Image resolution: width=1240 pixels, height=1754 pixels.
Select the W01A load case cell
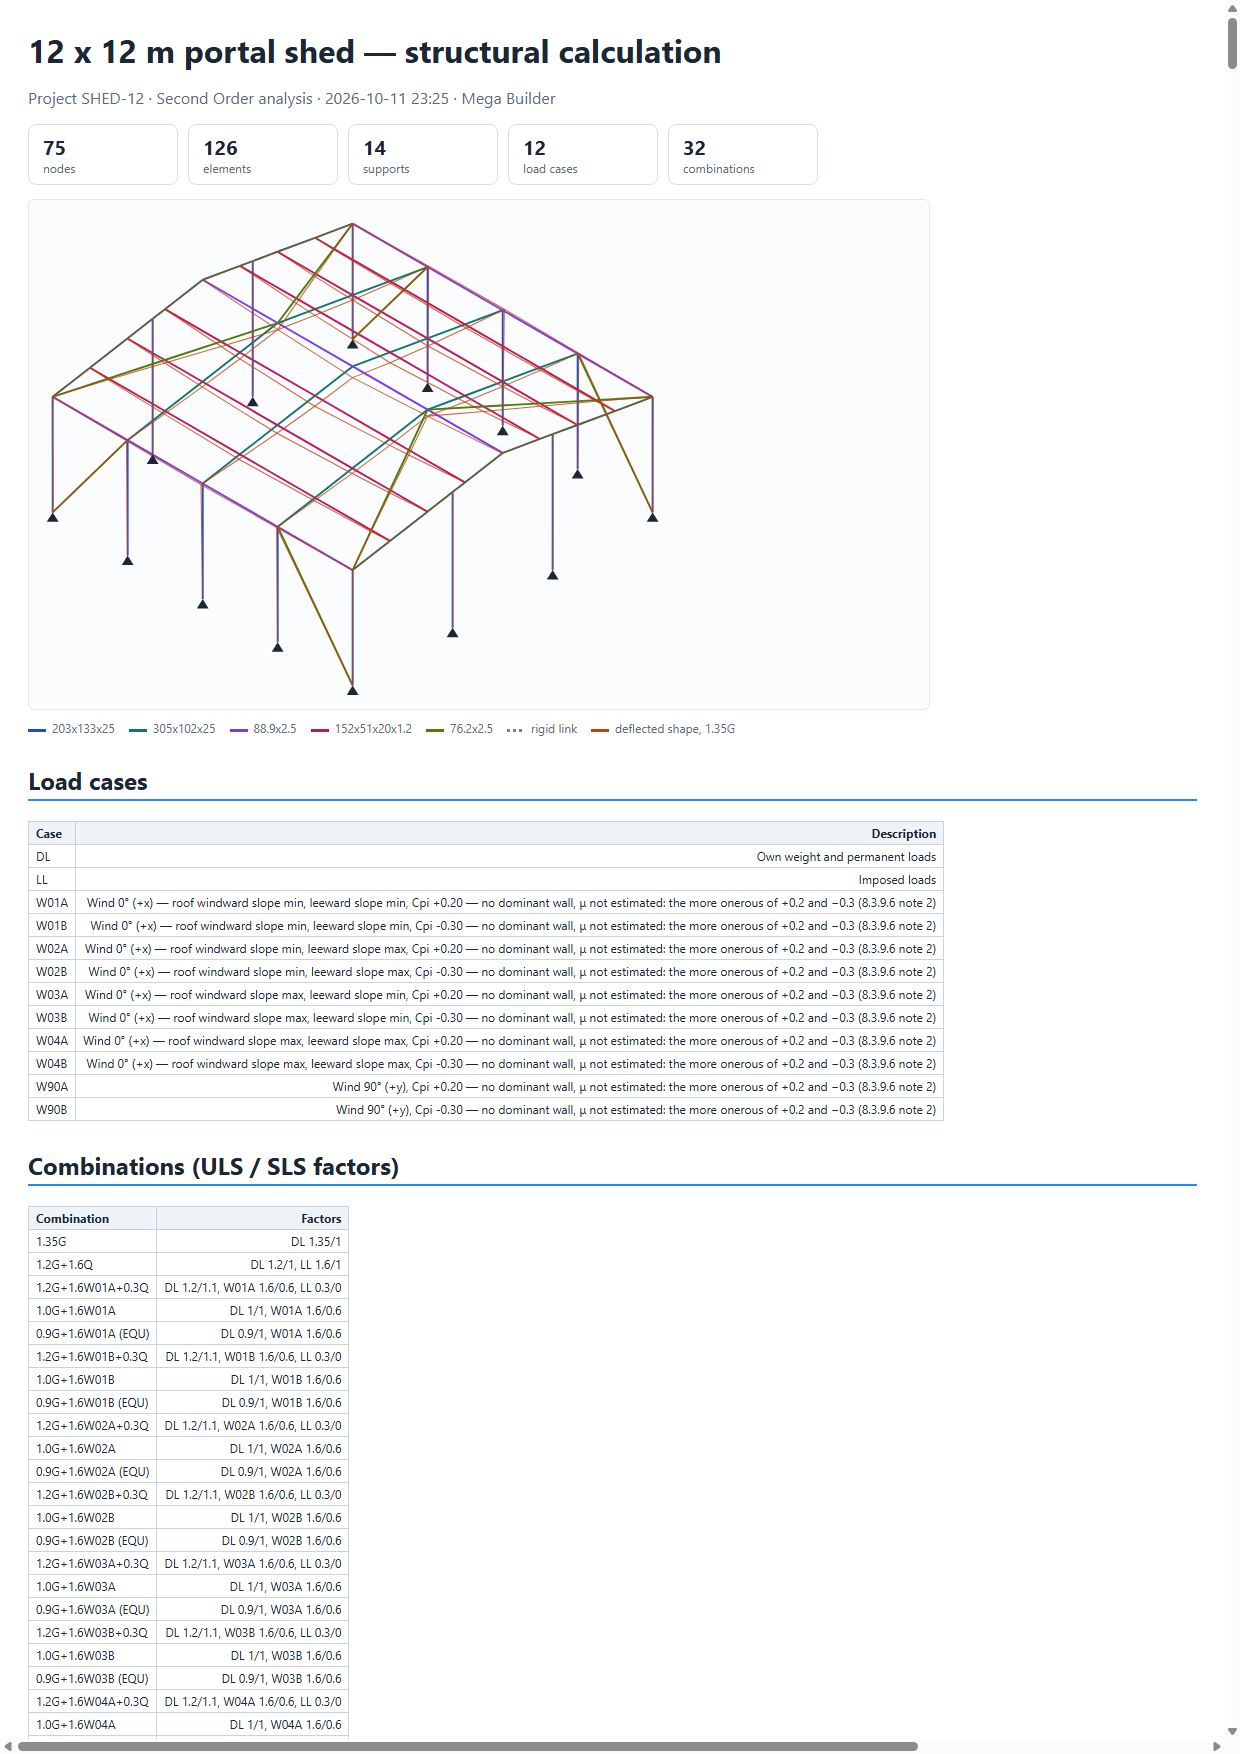52,903
